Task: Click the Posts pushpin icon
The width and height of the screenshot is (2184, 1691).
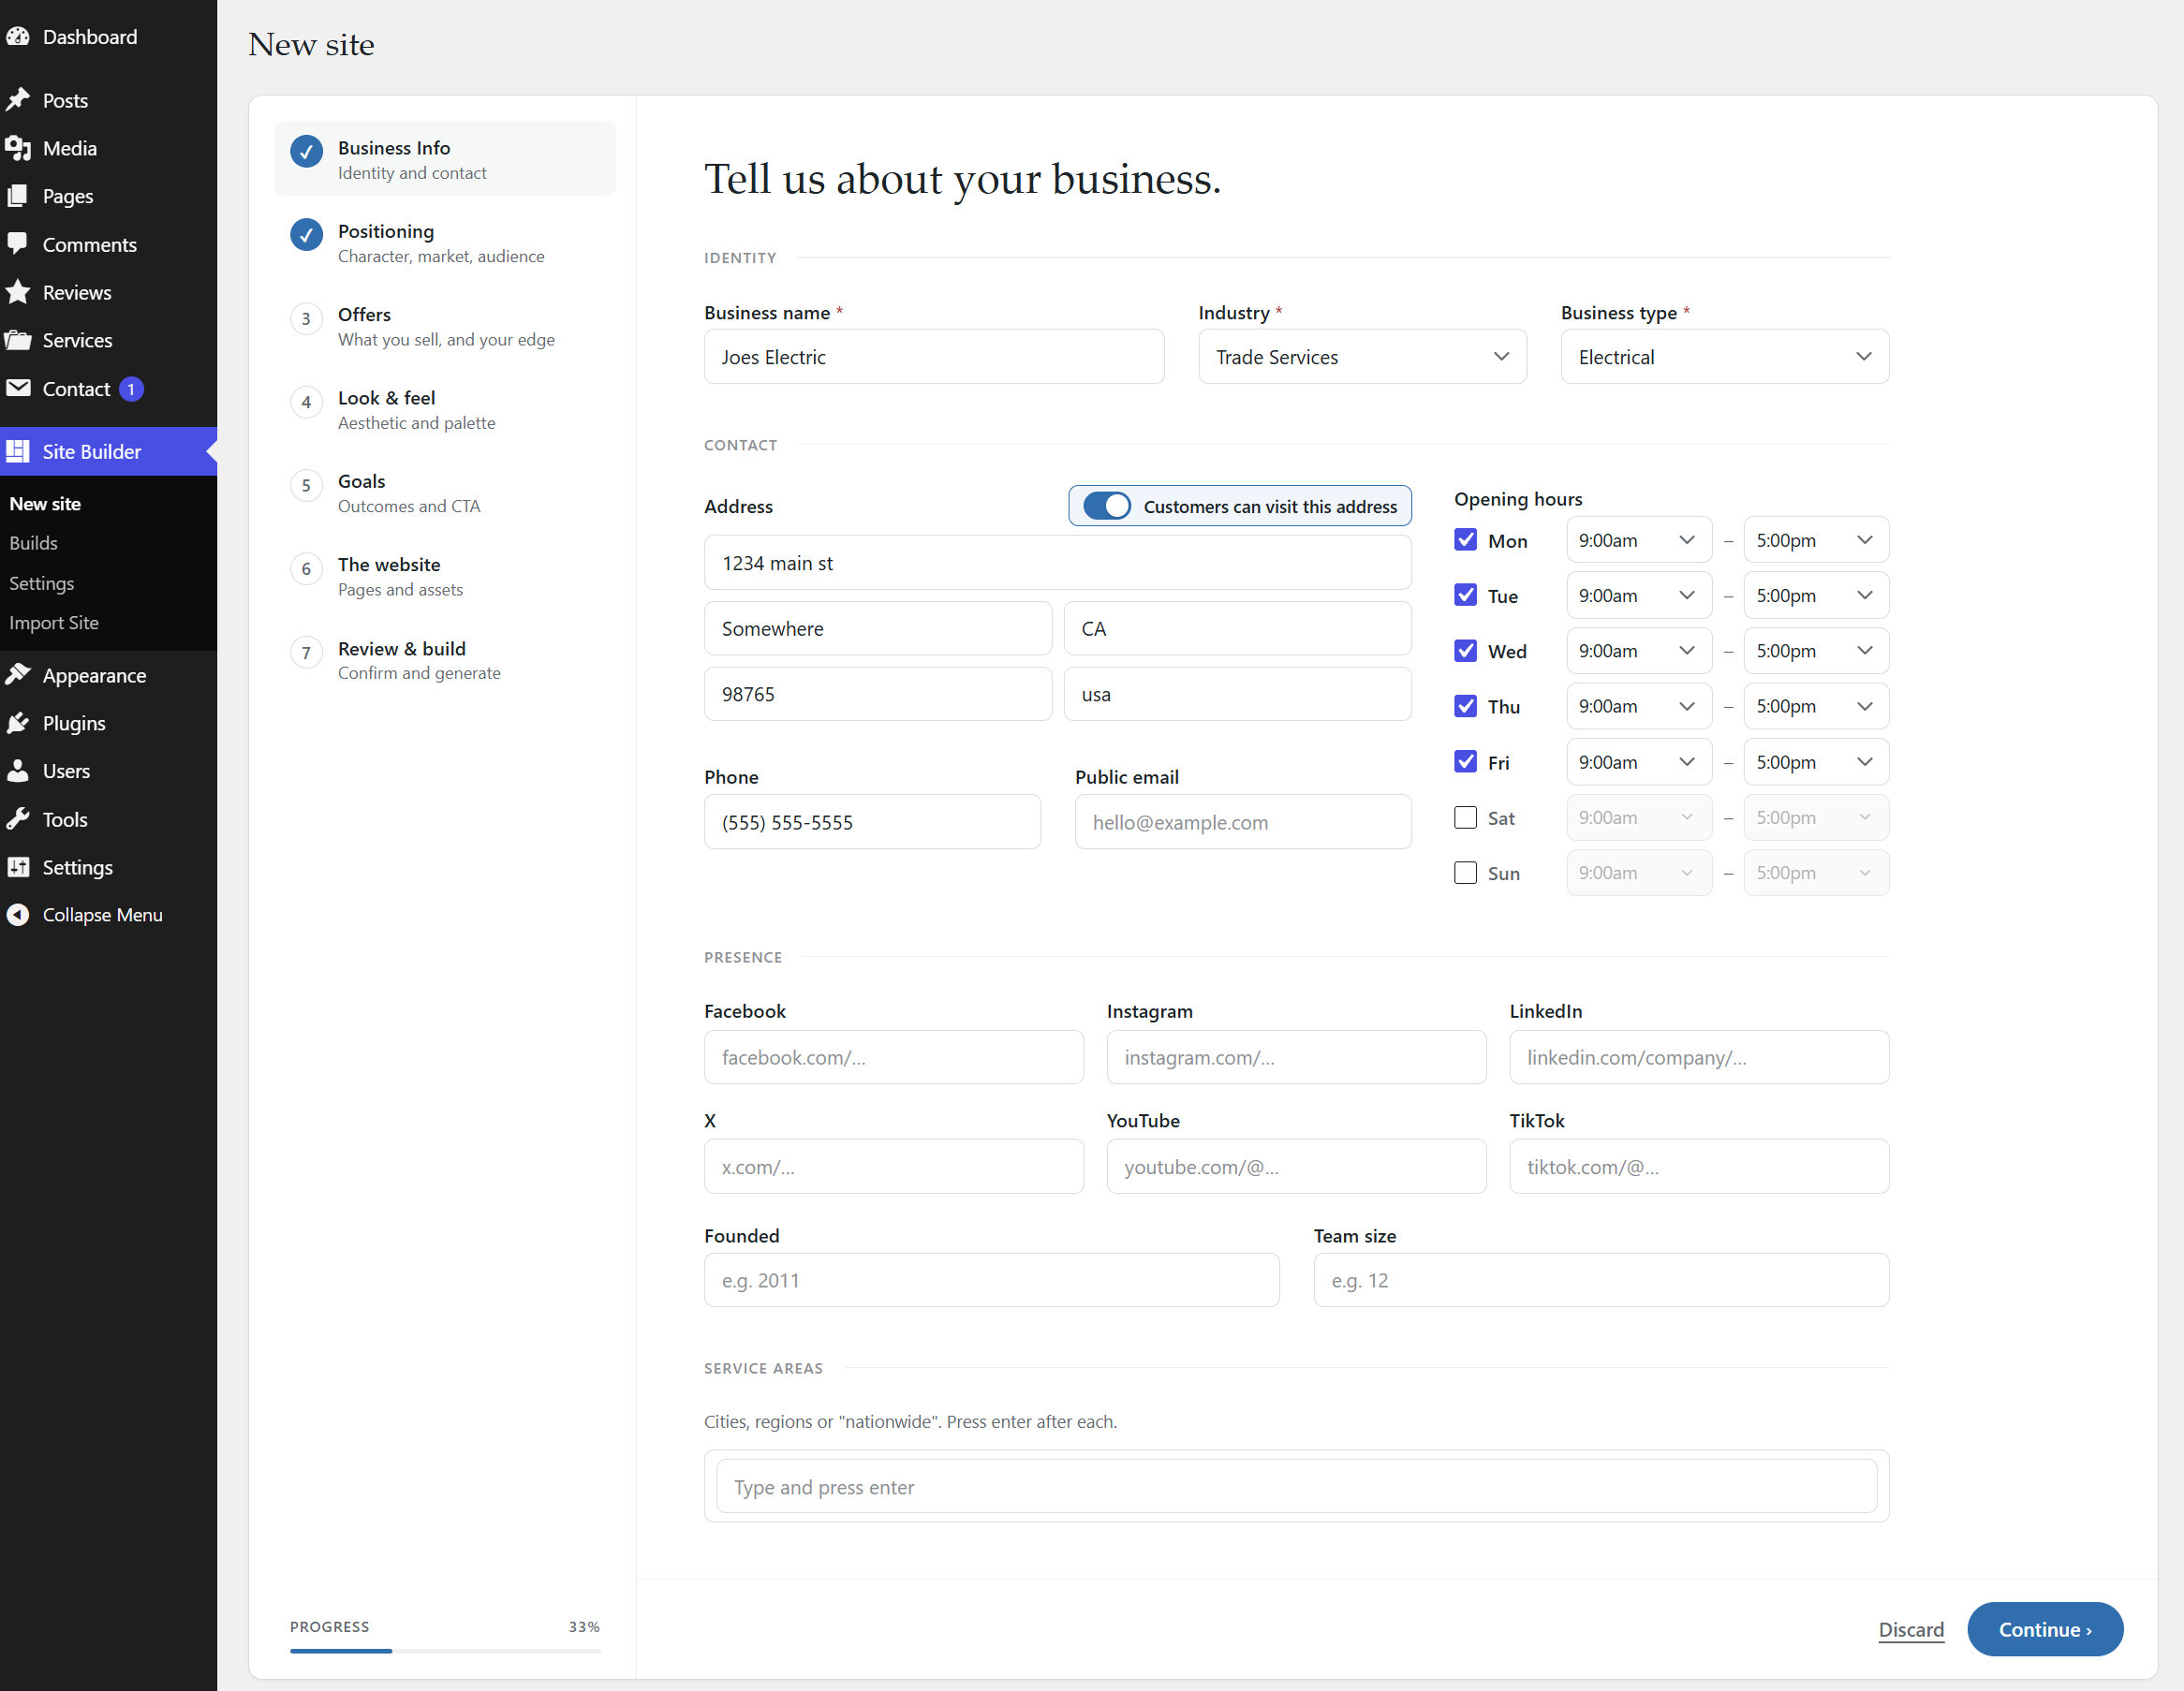Action: click(x=18, y=100)
